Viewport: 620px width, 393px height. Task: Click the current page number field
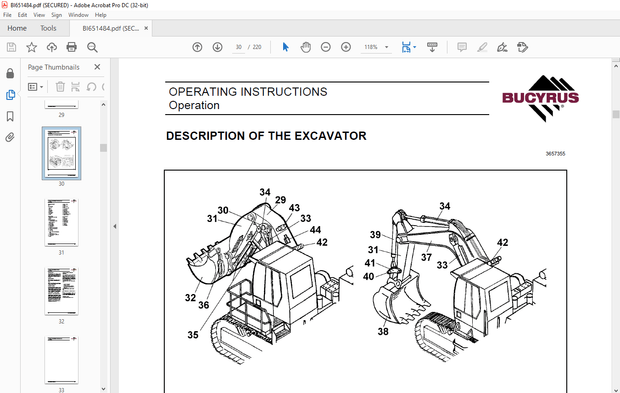pos(238,47)
